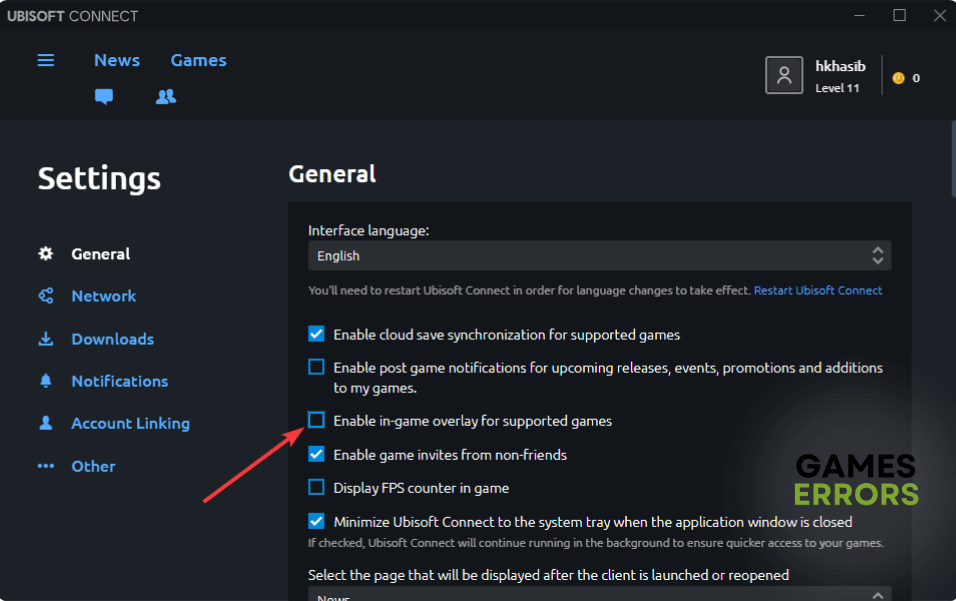Open the hamburger menu icon

[x=46, y=60]
